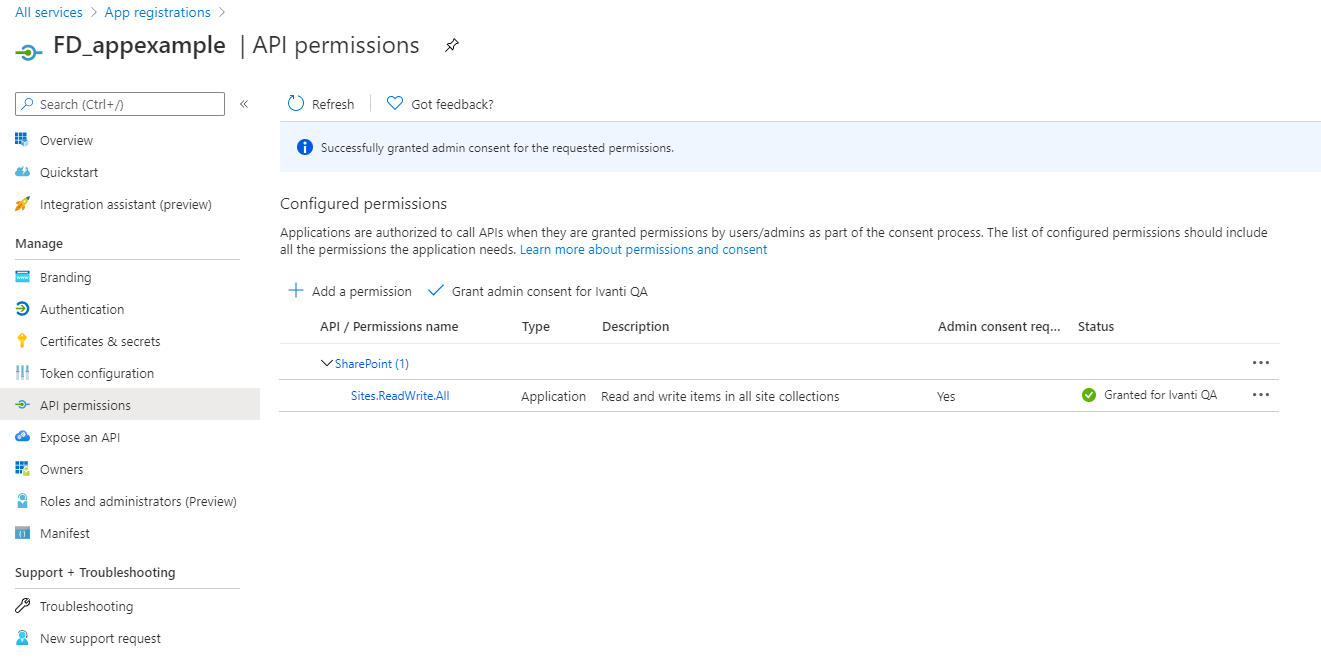Select Owners in the left menu
The image size is (1321, 668).
pyautogui.click(x=61, y=469)
